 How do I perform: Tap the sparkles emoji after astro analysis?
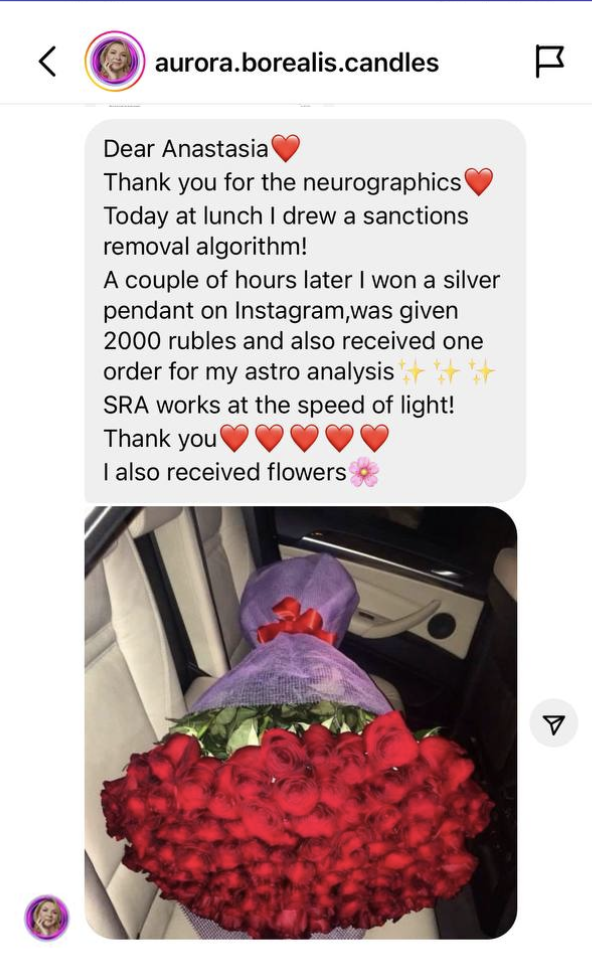click(x=447, y=371)
